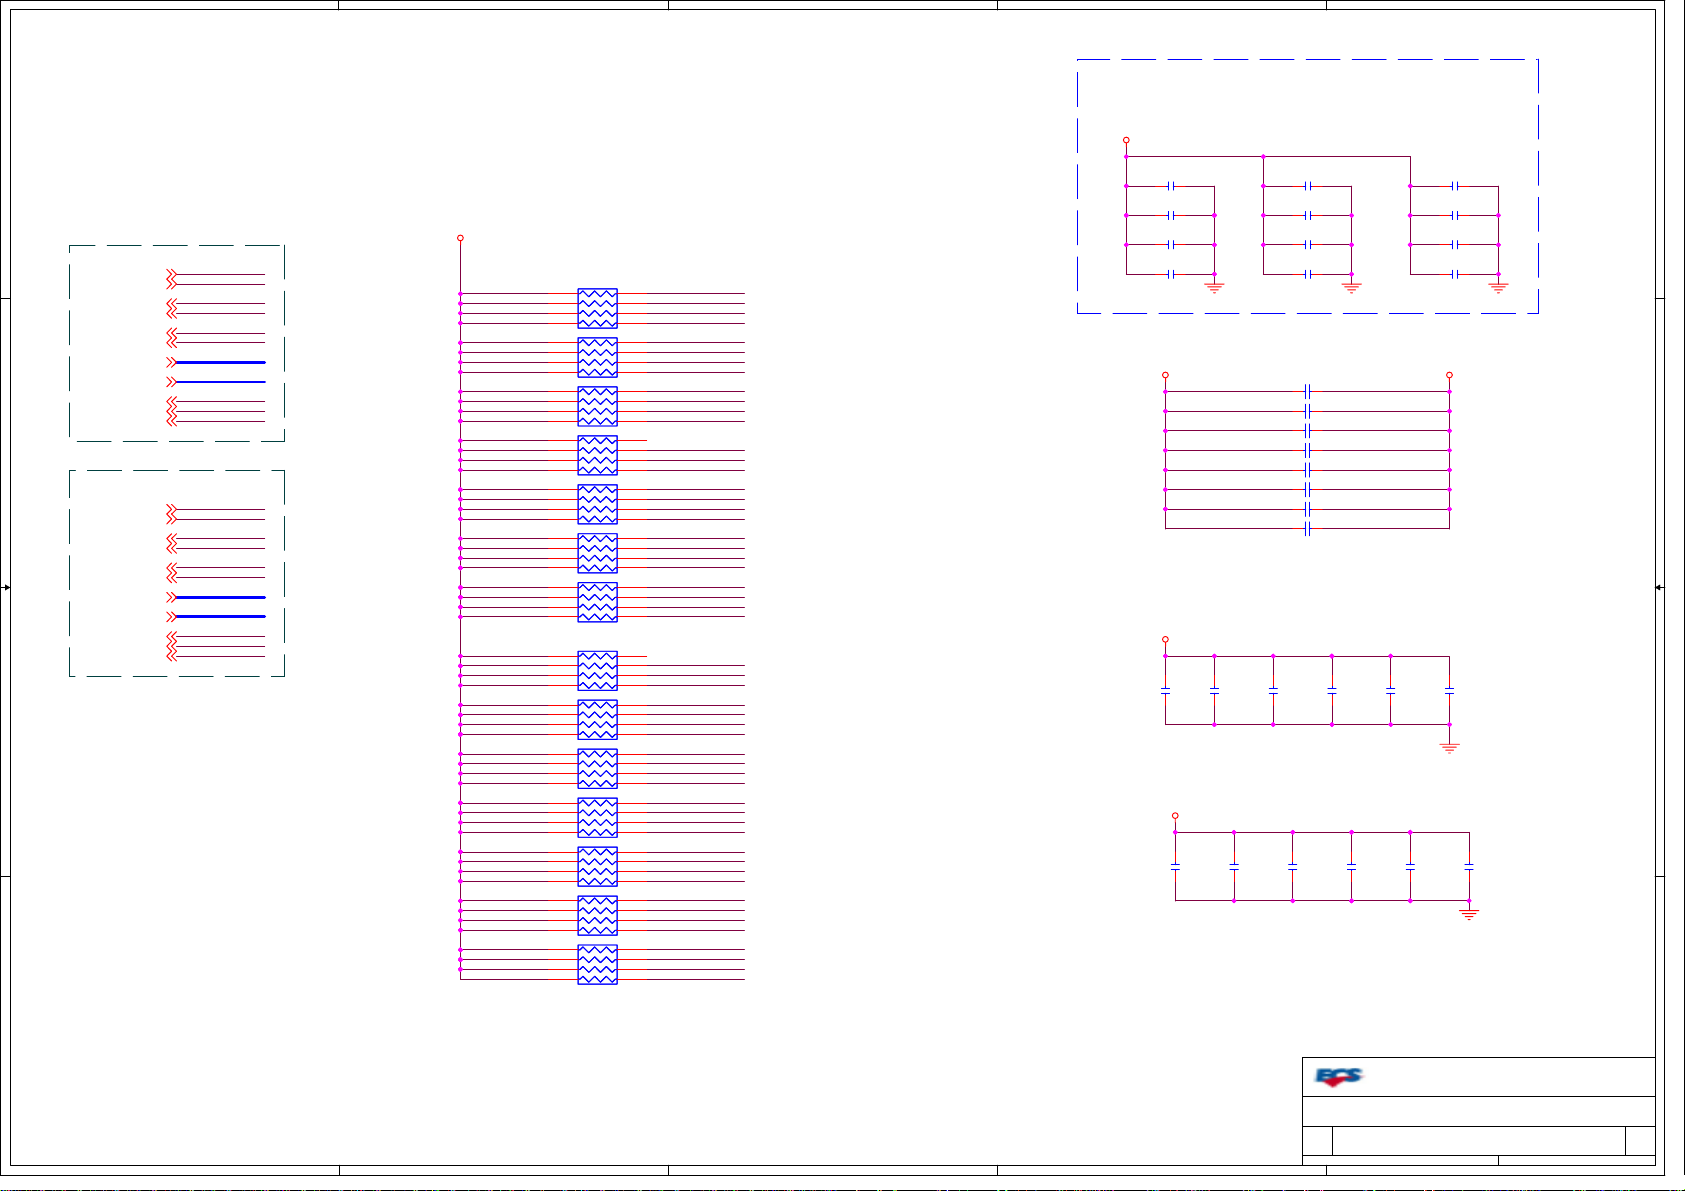Click the power node circle inside the dashed capacitor box
Viewport: 1685px width, 1191px height.
click(1126, 140)
